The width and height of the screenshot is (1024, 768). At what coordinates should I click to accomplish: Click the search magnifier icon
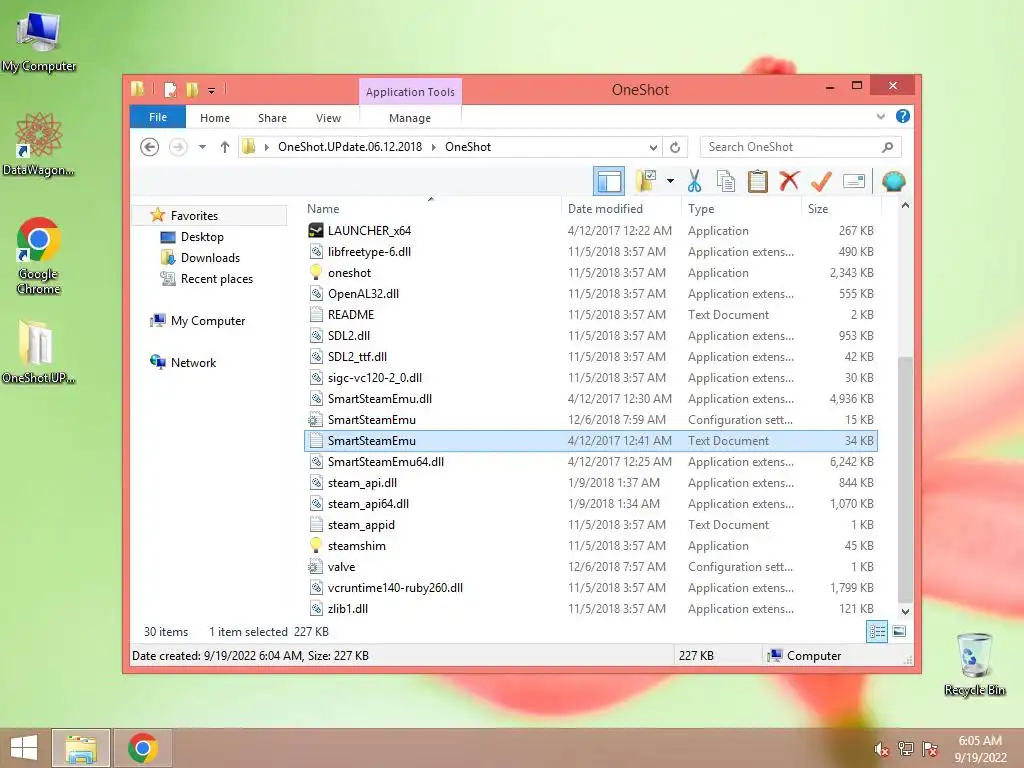pos(888,147)
